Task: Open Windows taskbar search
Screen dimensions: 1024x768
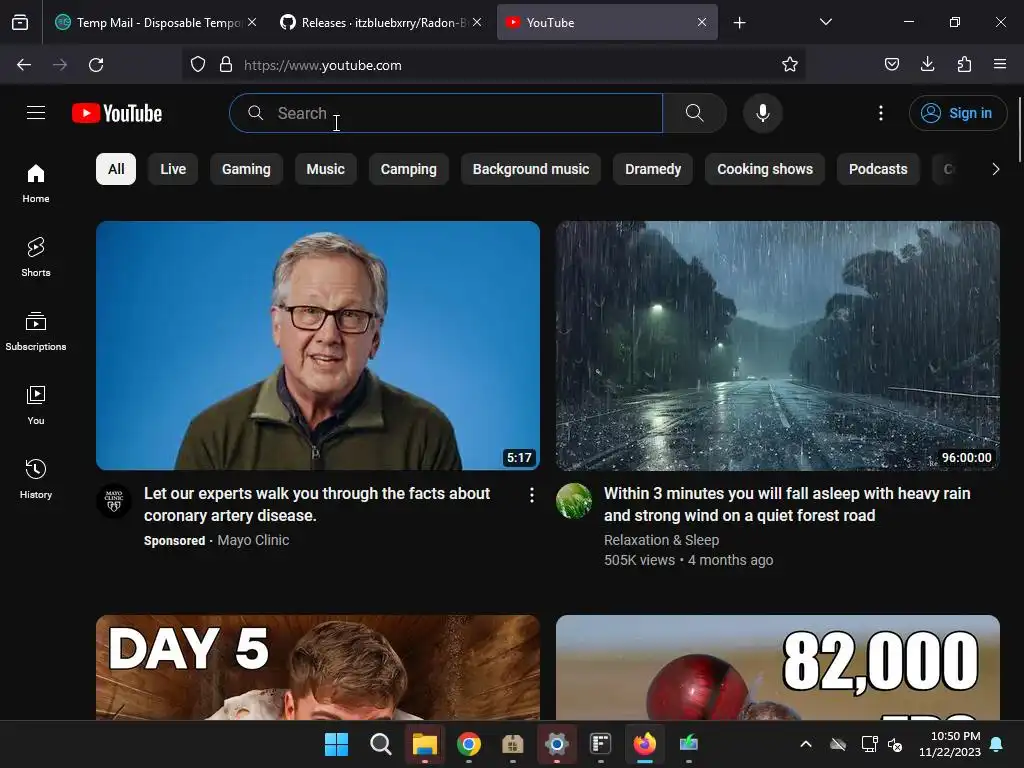Action: pos(380,744)
